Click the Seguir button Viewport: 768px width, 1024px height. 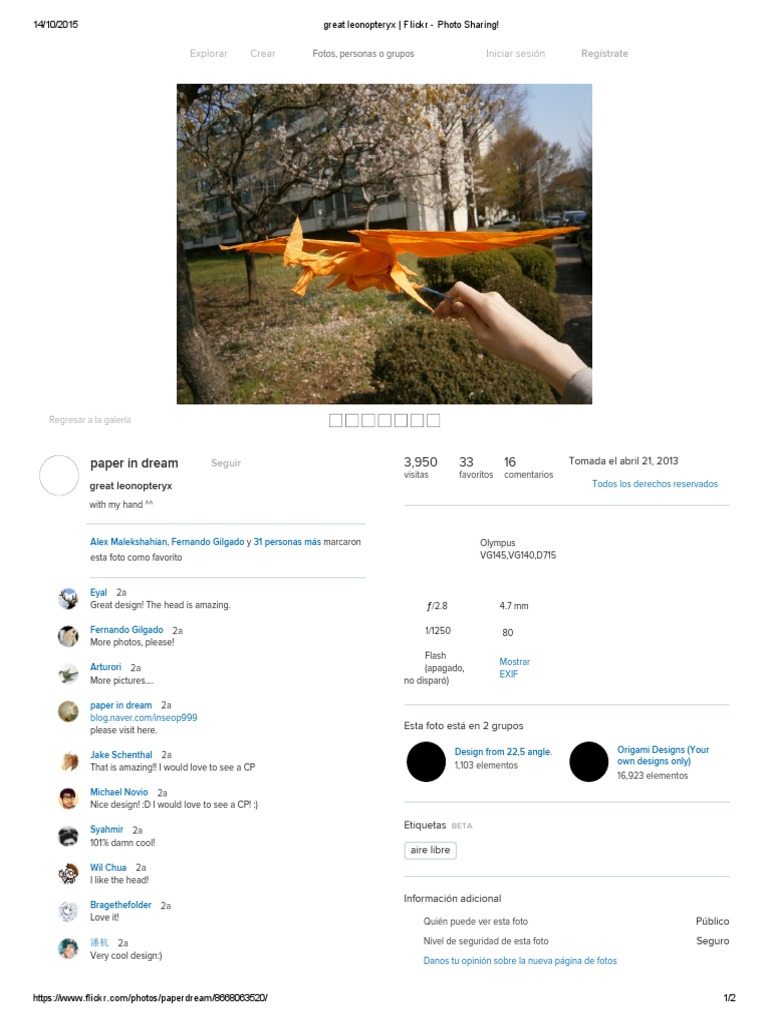point(226,463)
